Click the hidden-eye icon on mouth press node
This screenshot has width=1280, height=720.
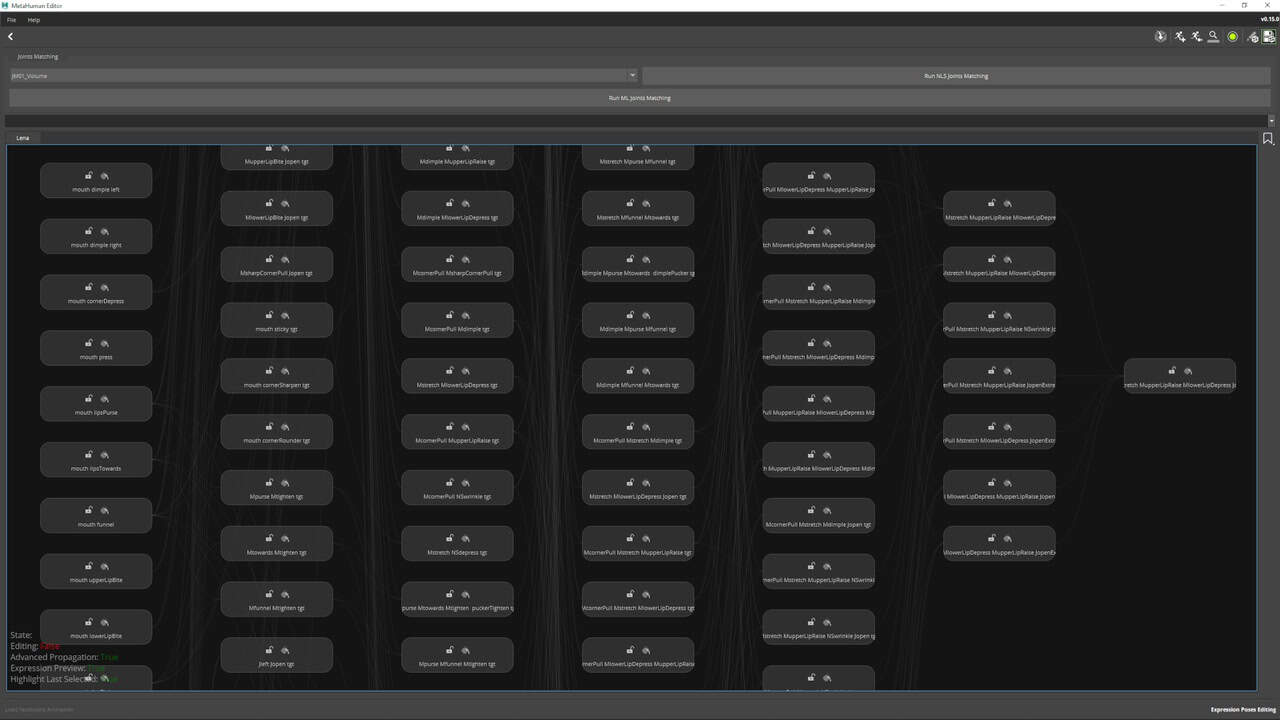[105, 344]
